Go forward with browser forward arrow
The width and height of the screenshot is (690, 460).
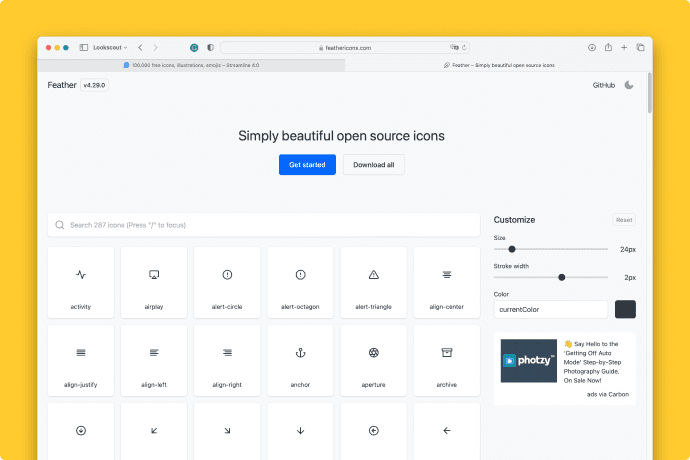[155, 48]
